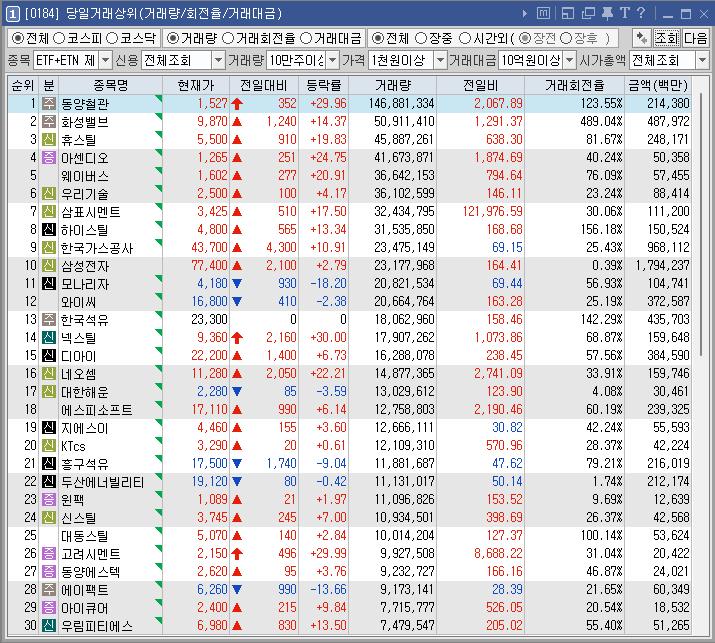The height and width of the screenshot is (643, 715).
Task: Click the 증 badge beside 고려시멘트
Action: pos(49,553)
